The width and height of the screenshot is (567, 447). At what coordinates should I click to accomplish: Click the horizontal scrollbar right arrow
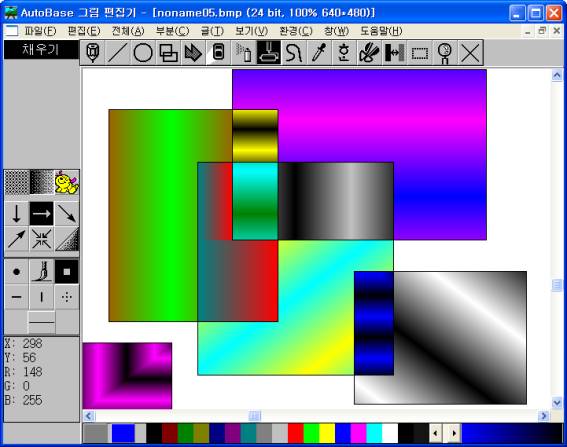point(543,416)
